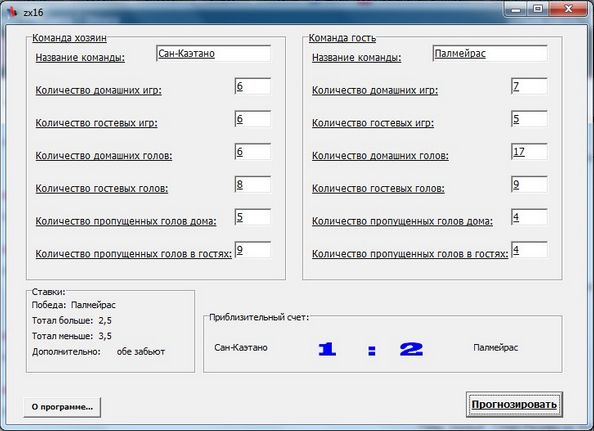Focus home team's гостевых игр field
The image size is (594, 431).
click(x=253, y=119)
